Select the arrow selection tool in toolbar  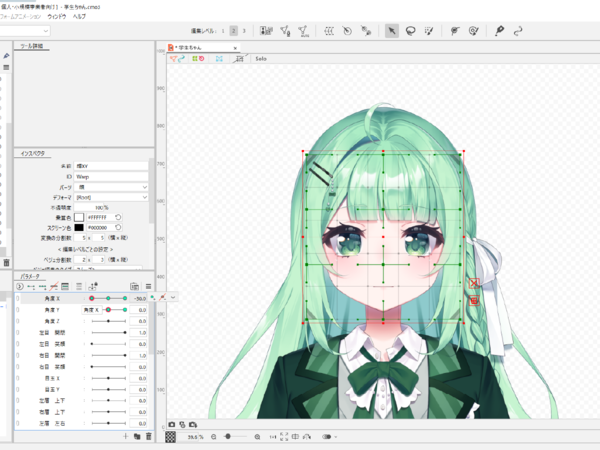tap(392, 31)
